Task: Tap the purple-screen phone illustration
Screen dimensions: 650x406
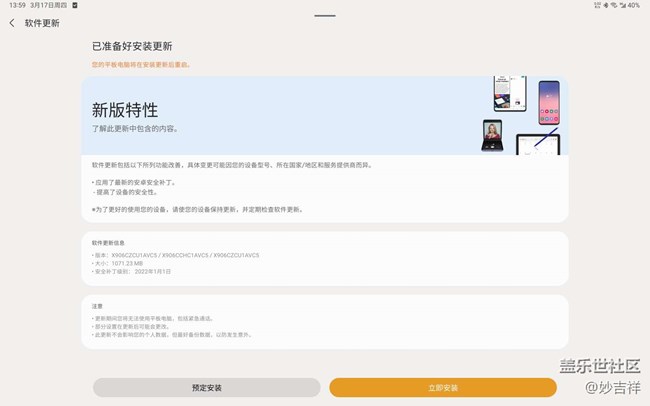Action: click(x=549, y=103)
